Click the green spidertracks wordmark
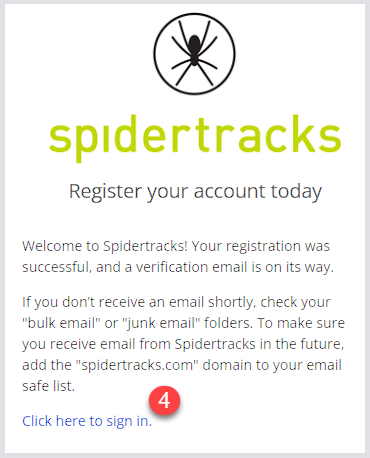Screen dimensions: 370x458 click(x=195, y=138)
